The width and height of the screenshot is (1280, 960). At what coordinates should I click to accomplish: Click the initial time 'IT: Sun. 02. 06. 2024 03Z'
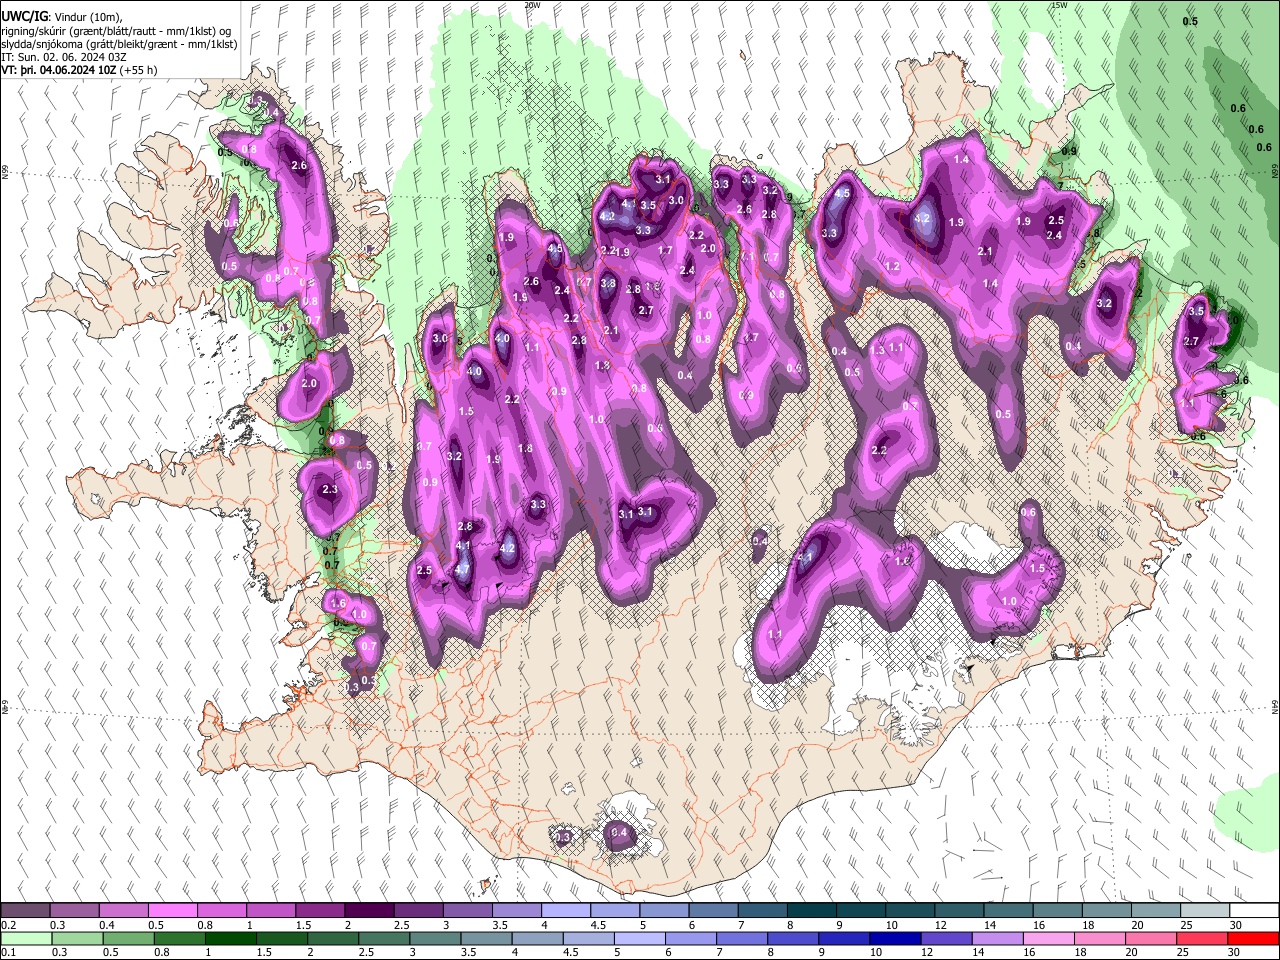(x=63, y=57)
